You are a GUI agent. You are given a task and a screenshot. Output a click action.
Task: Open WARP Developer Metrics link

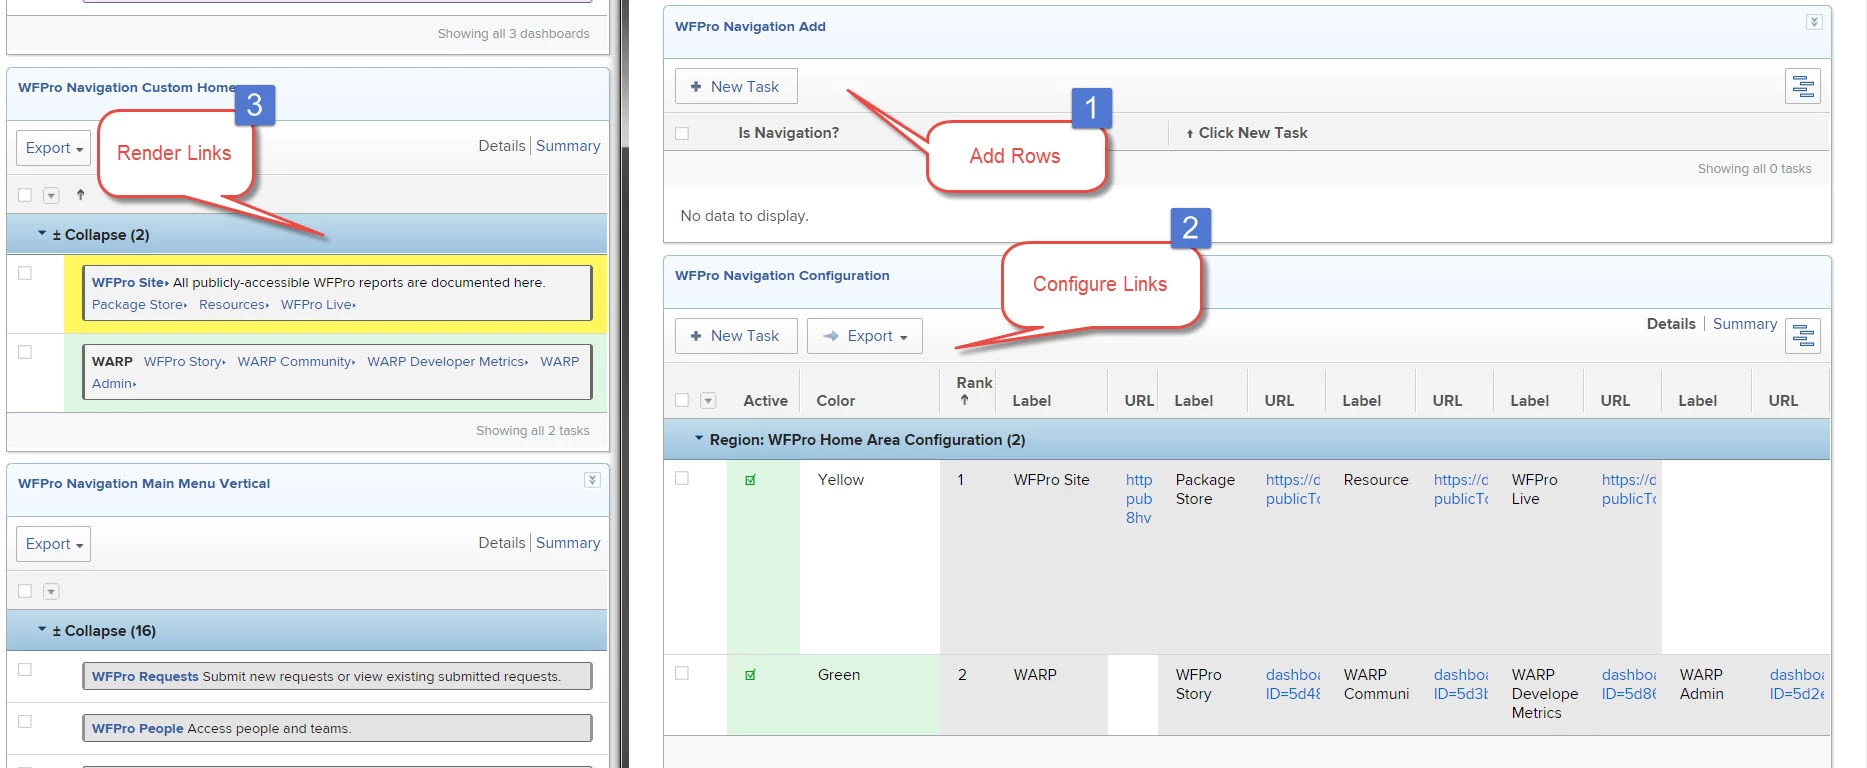tap(447, 362)
